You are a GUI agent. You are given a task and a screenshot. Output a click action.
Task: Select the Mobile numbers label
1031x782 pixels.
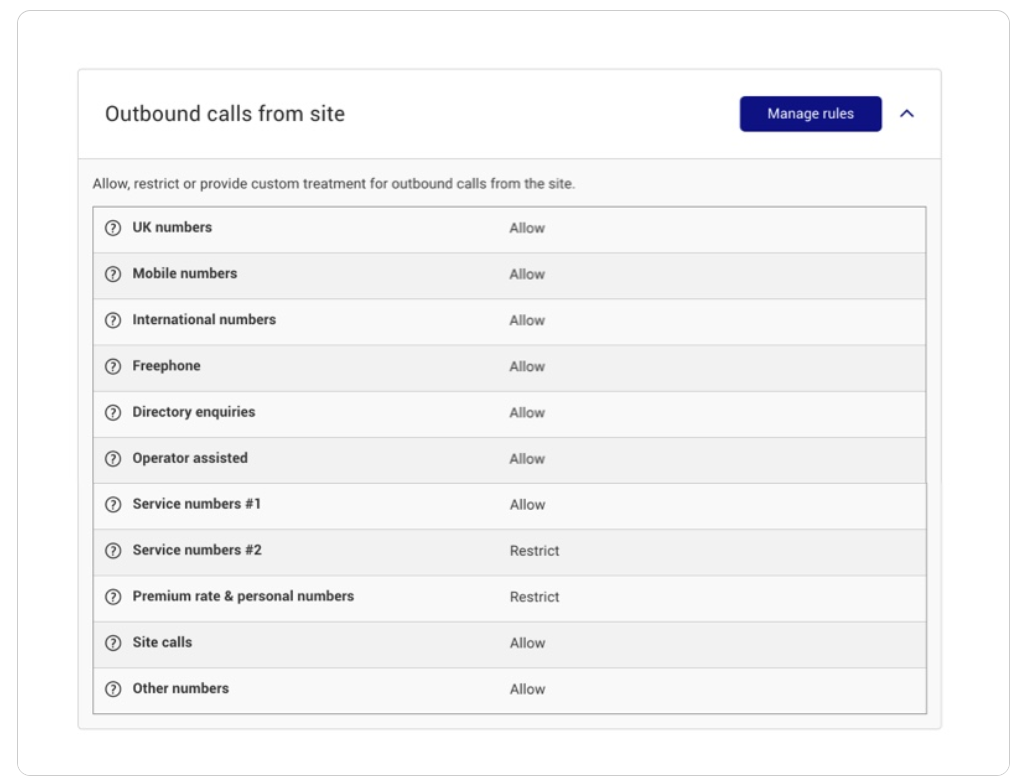coord(185,274)
